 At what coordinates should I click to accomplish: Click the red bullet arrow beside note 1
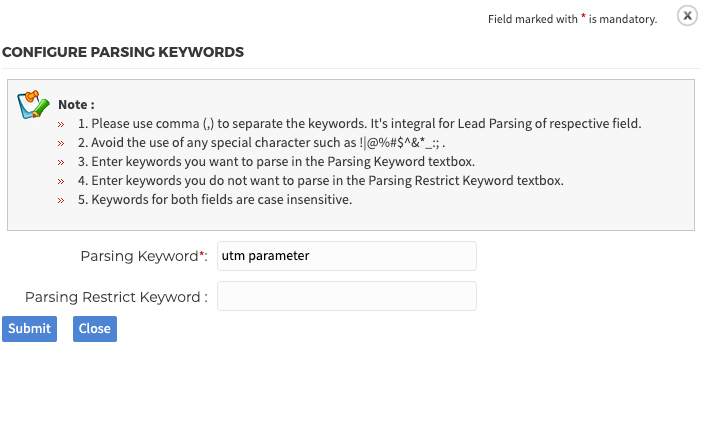pyautogui.click(x=61, y=125)
